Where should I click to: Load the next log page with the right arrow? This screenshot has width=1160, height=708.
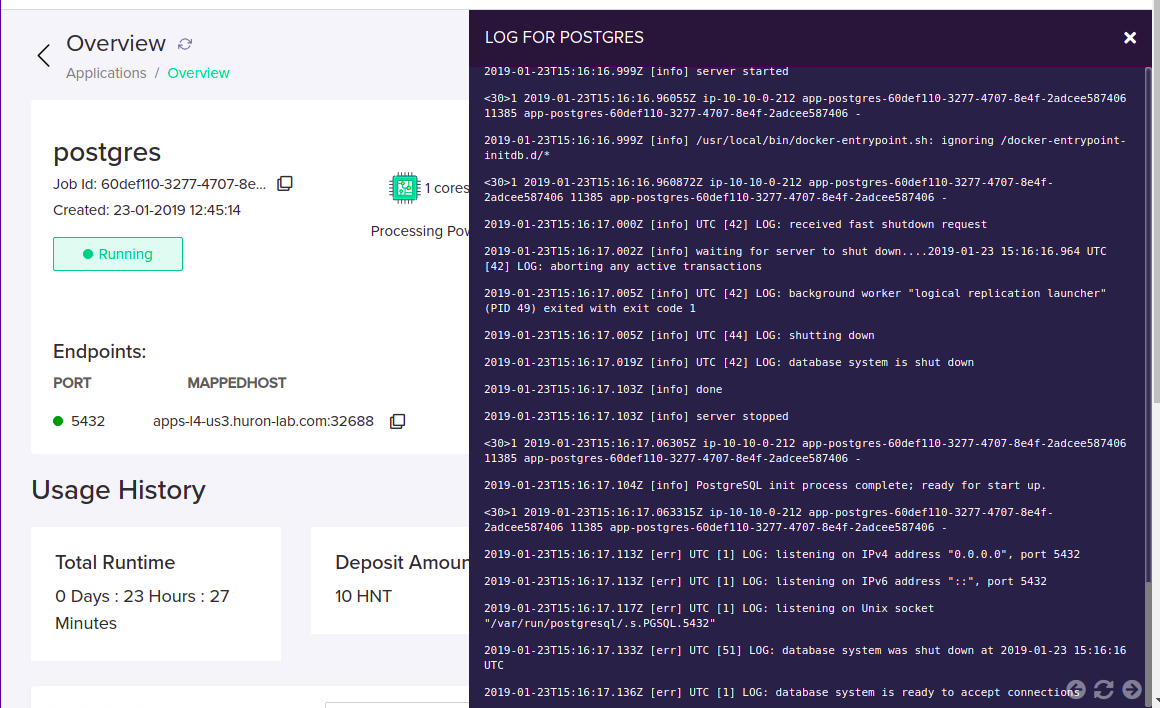coord(1132,690)
